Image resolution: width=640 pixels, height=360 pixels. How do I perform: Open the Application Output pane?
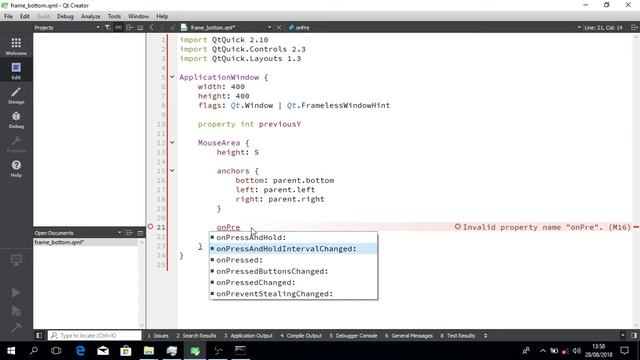(x=248, y=336)
